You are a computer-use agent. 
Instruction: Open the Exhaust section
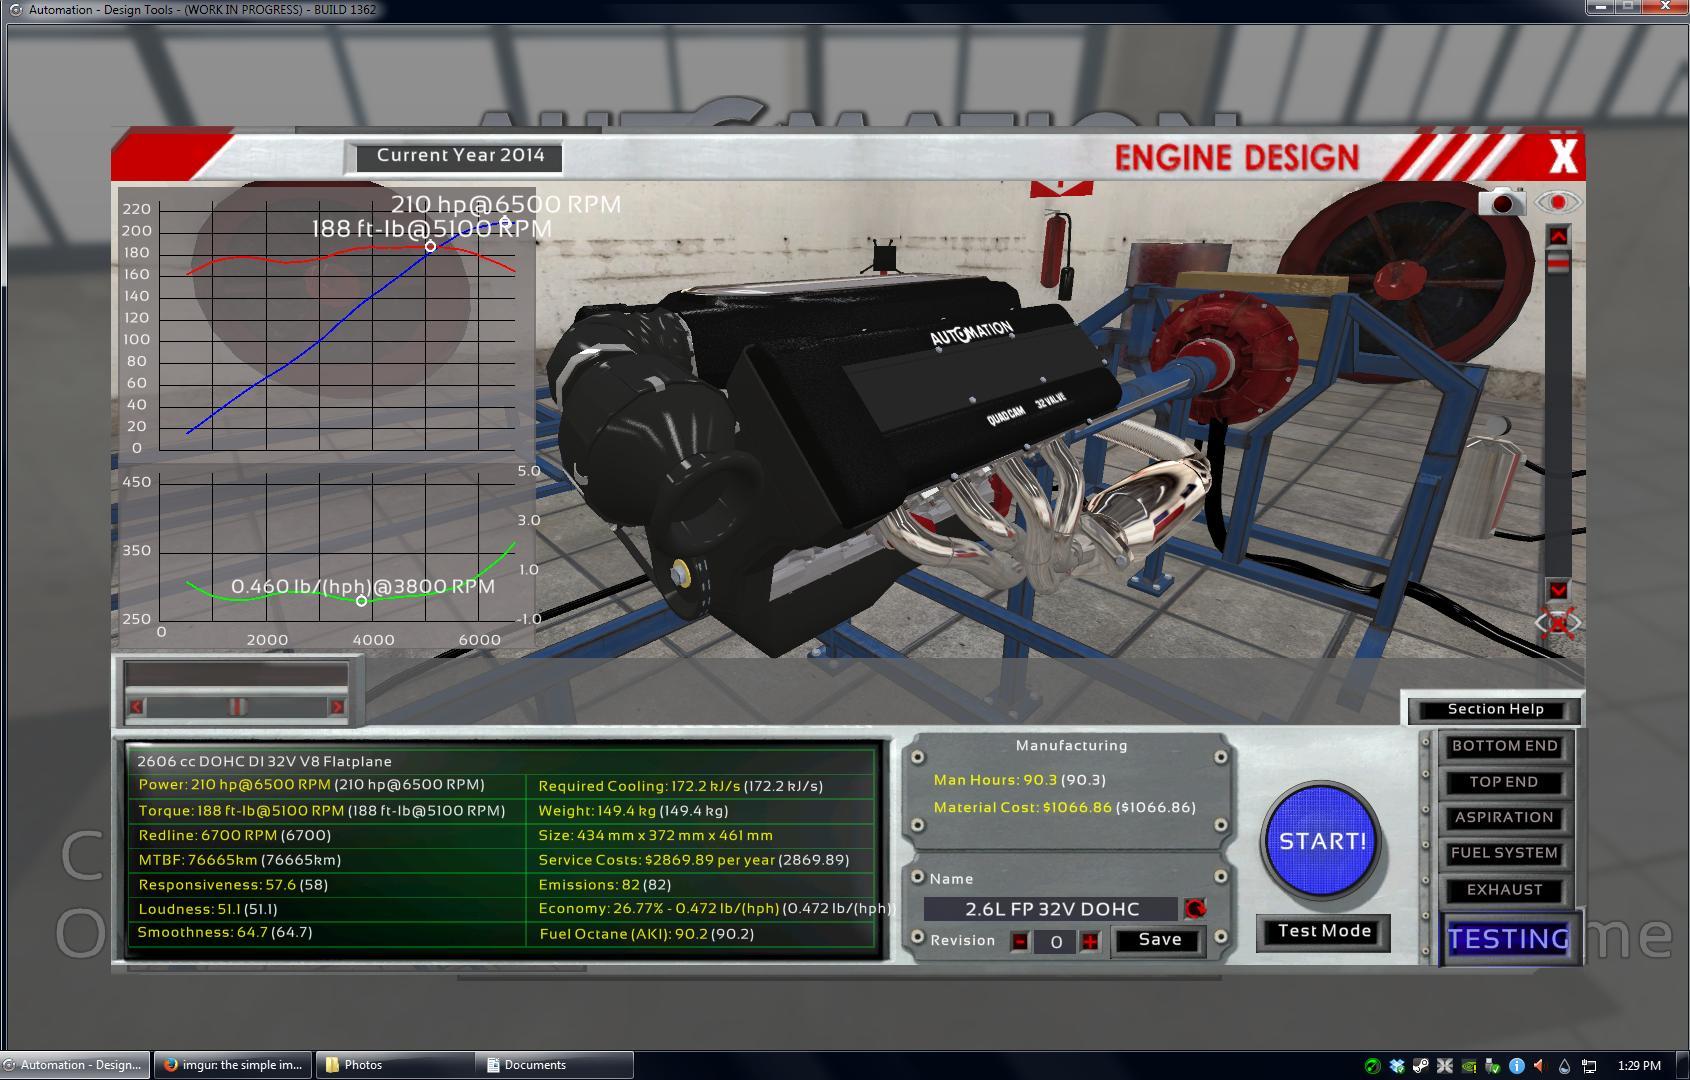pyautogui.click(x=1505, y=890)
